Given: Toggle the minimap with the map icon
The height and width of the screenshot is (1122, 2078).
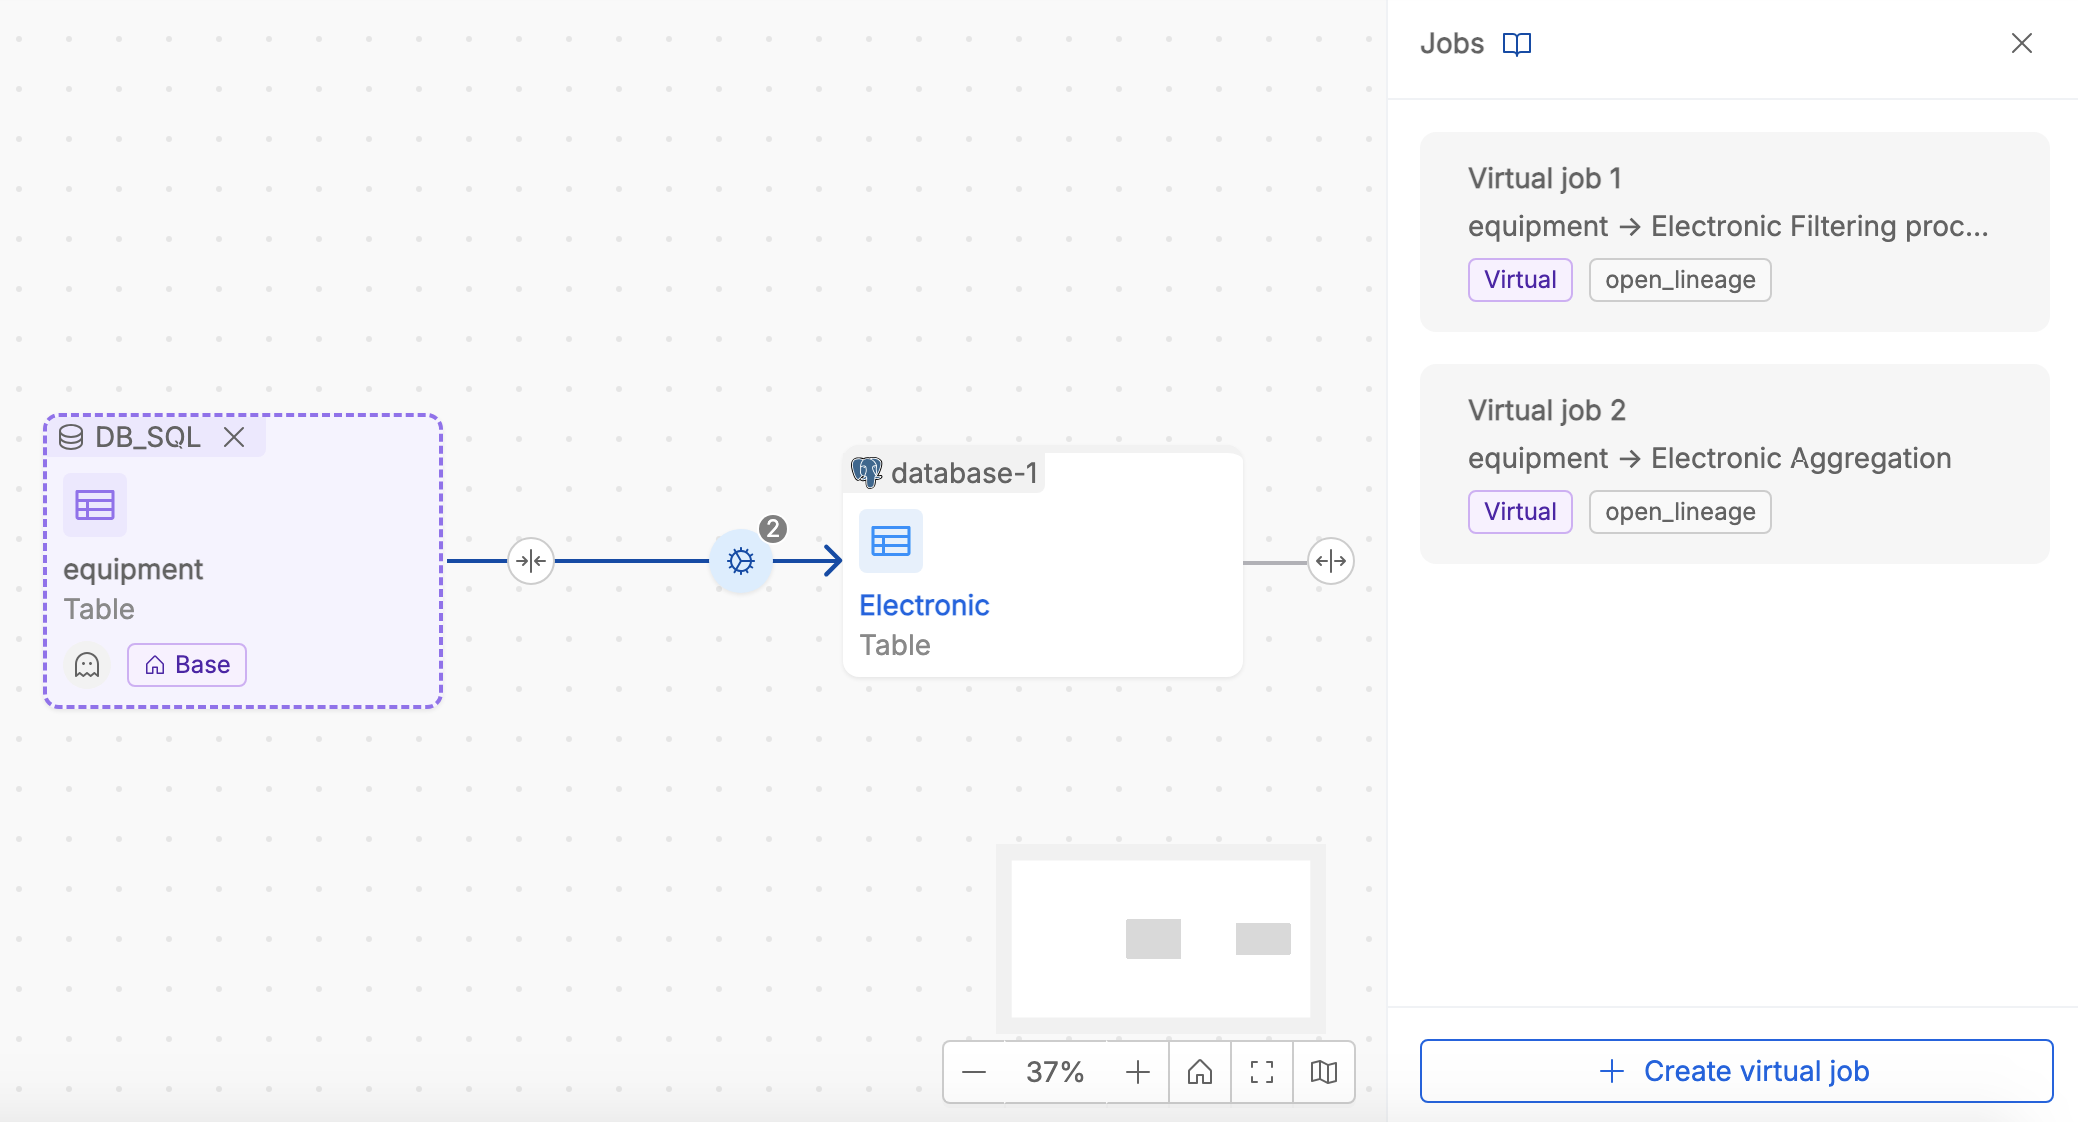Looking at the screenshot, I should coord(1324,1072).
